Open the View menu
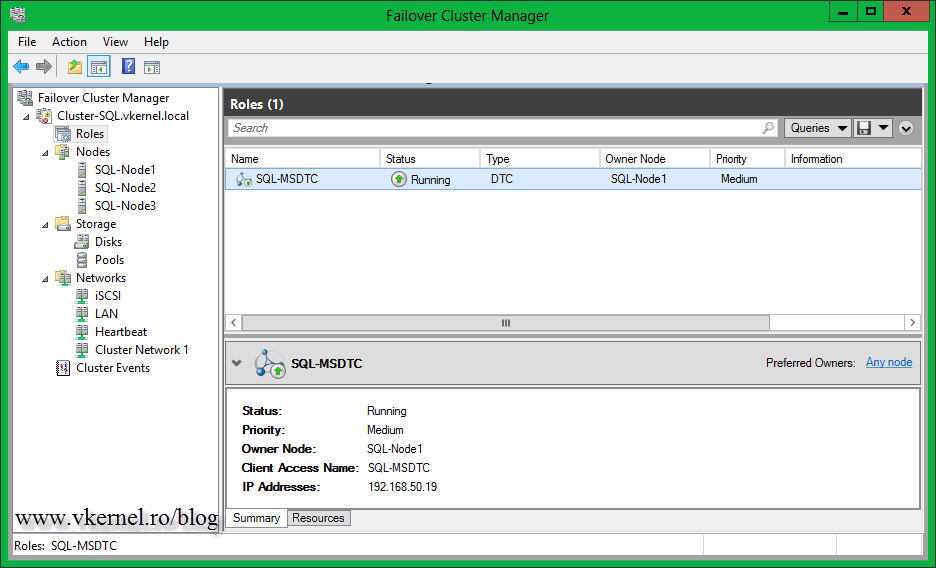Image resolution: width=936 pixels, height=568 pixels. point(115,42)
